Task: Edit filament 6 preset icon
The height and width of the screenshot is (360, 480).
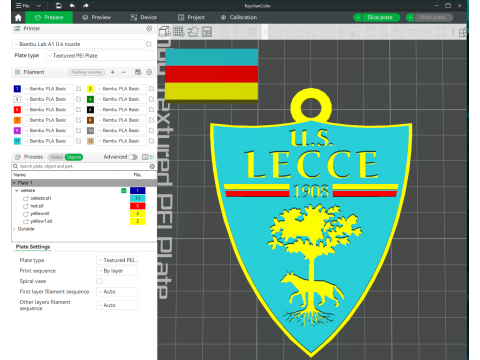Action: click(x=152, y=110)
